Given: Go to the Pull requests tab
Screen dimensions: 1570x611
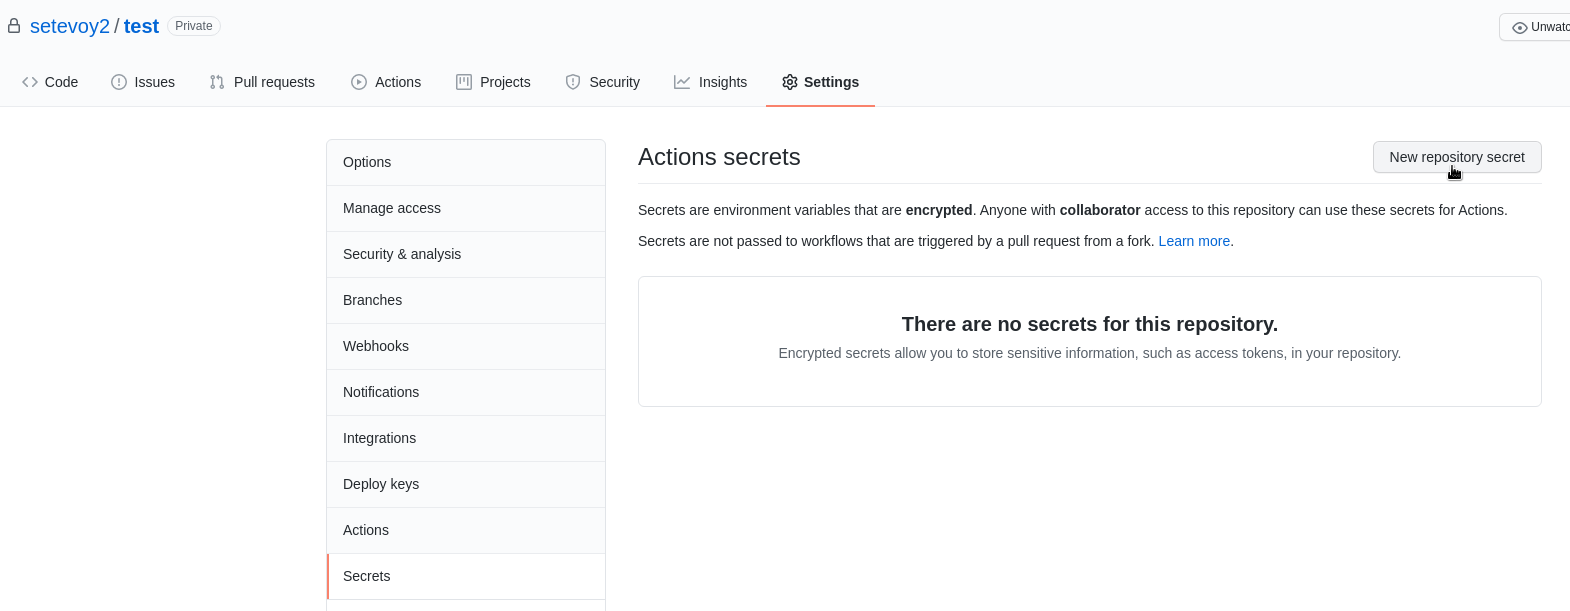Looking at the screenshot, I should (x=262, y=82).
